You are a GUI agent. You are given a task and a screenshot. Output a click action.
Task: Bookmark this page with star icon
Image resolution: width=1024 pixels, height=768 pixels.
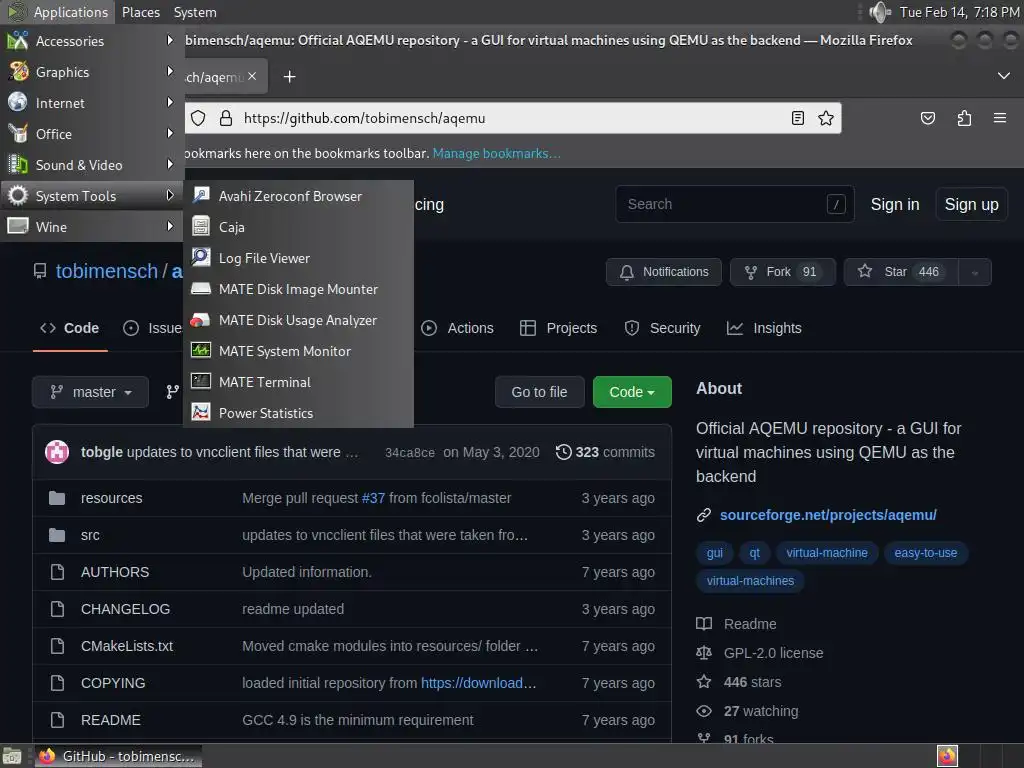(825, 118)
